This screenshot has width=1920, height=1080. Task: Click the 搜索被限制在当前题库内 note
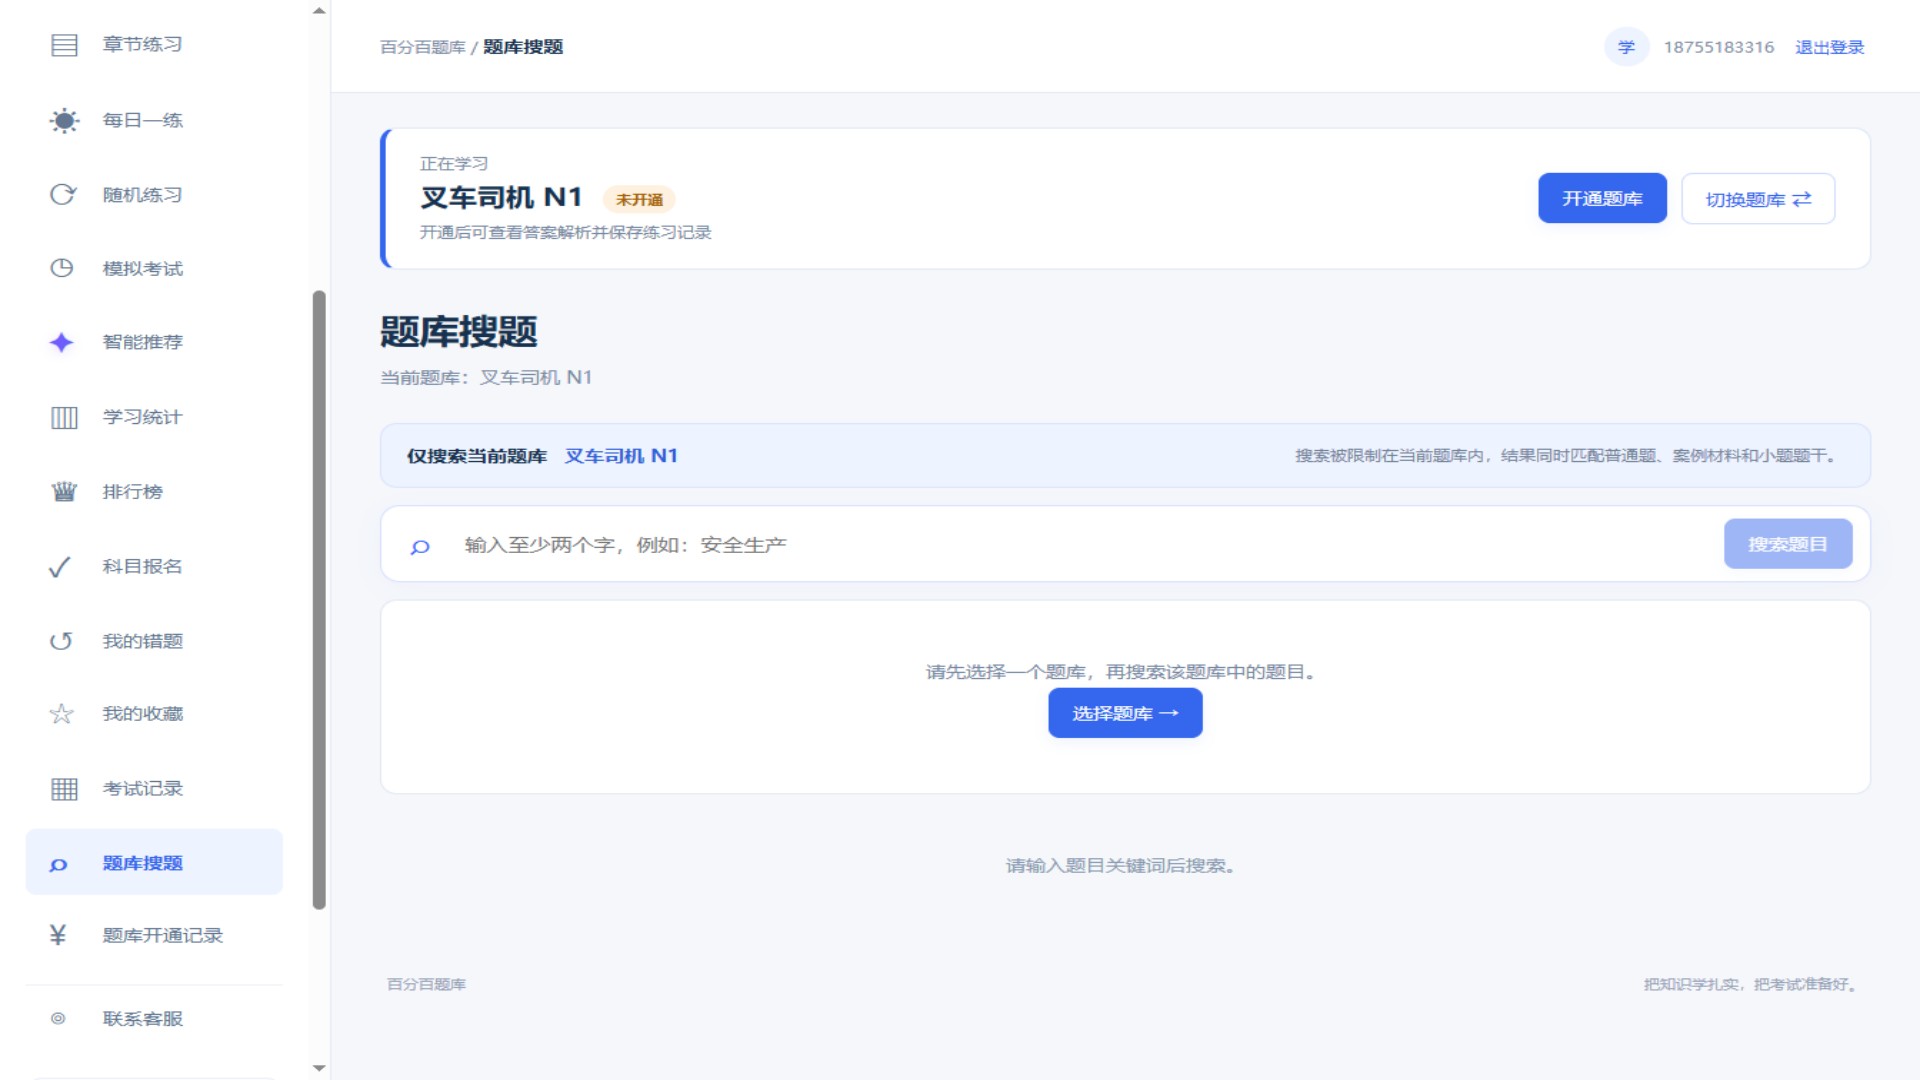[x=1567, y=456]
